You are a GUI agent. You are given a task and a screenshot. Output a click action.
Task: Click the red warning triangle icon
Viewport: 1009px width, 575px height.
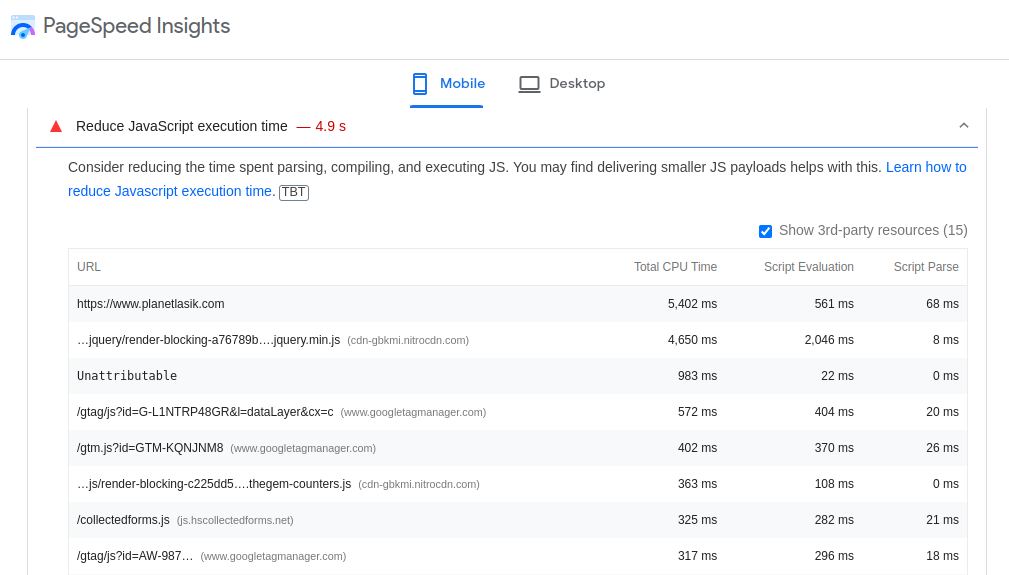tap(56, 127)
